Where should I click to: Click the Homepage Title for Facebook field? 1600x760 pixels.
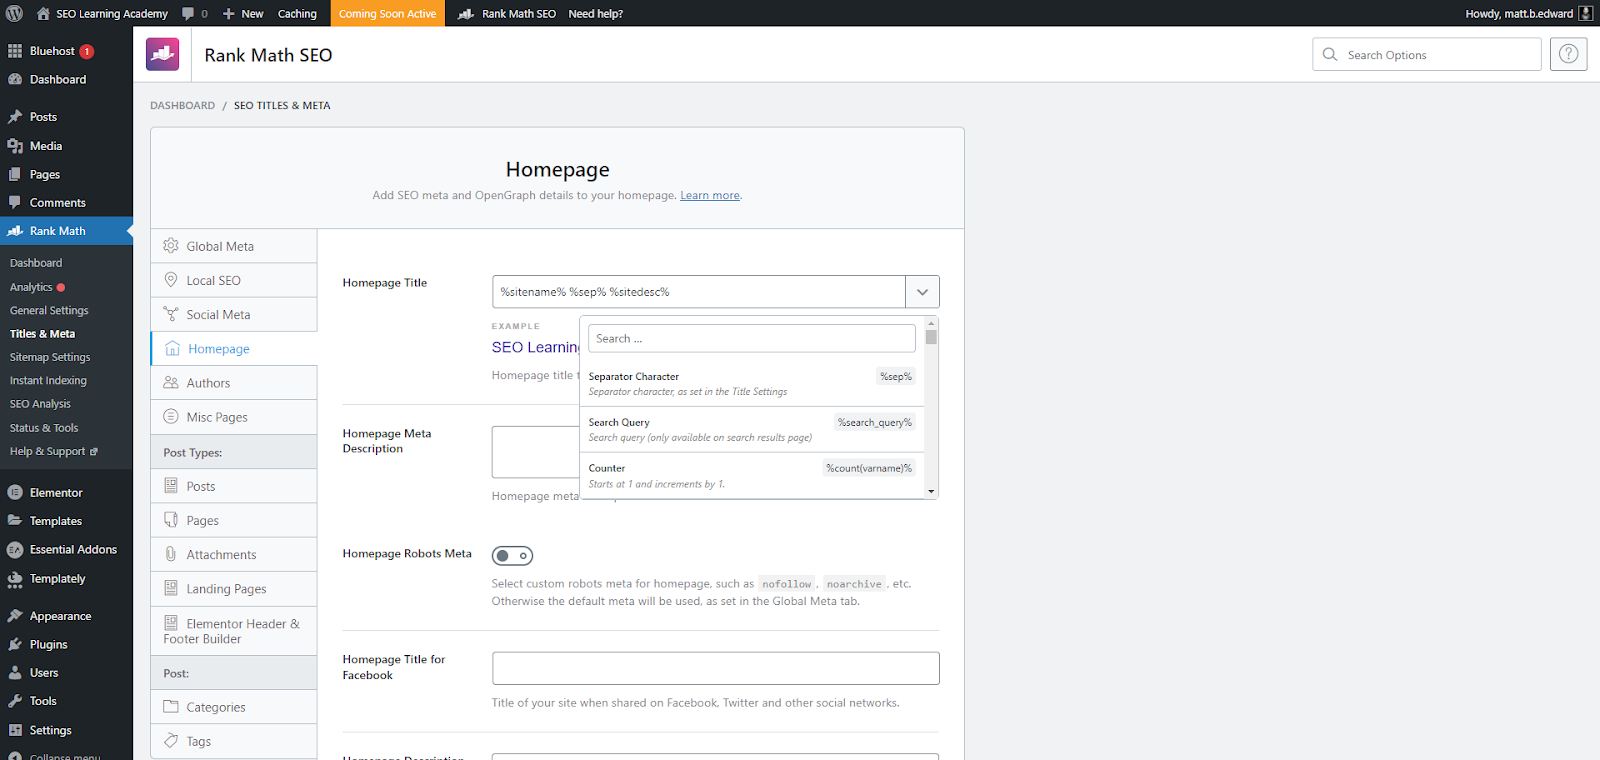click(x=716, y=668)
